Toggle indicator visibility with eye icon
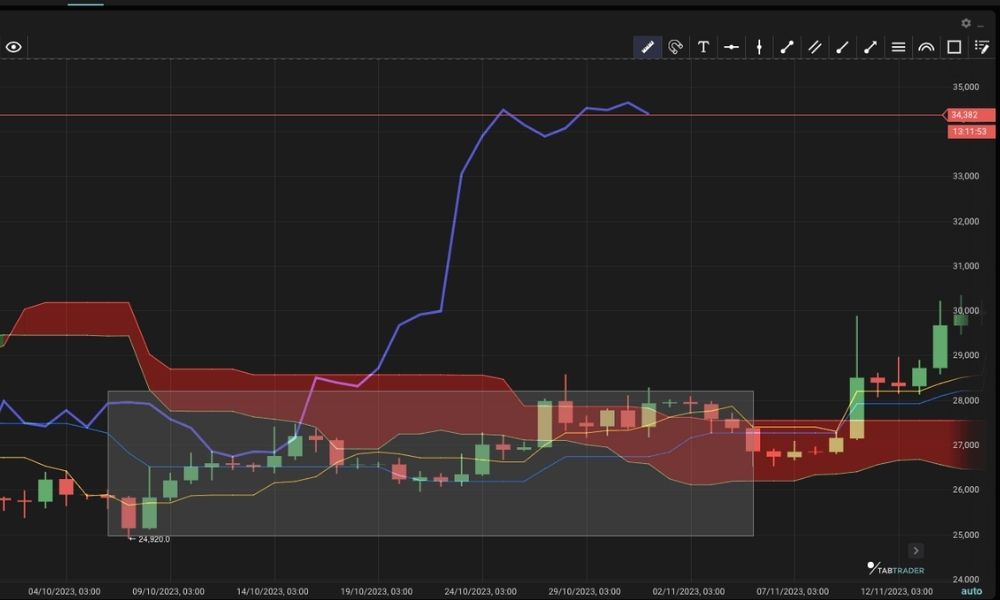This screenshot has height=600, width=1000. [x=14, y=47]
